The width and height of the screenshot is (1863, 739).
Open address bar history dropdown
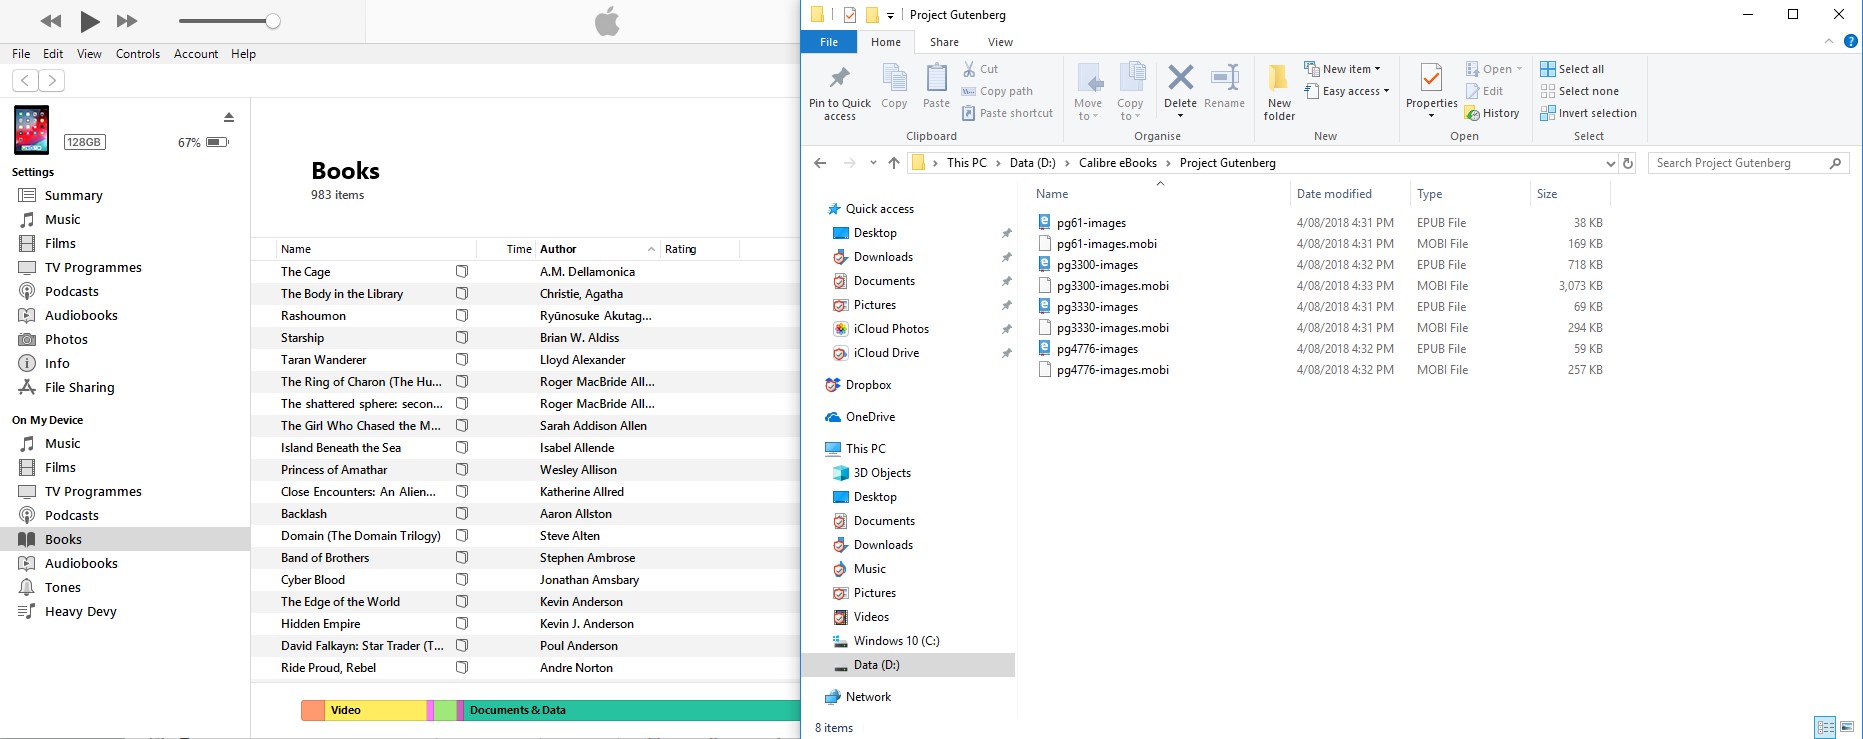coord(1610,163)
